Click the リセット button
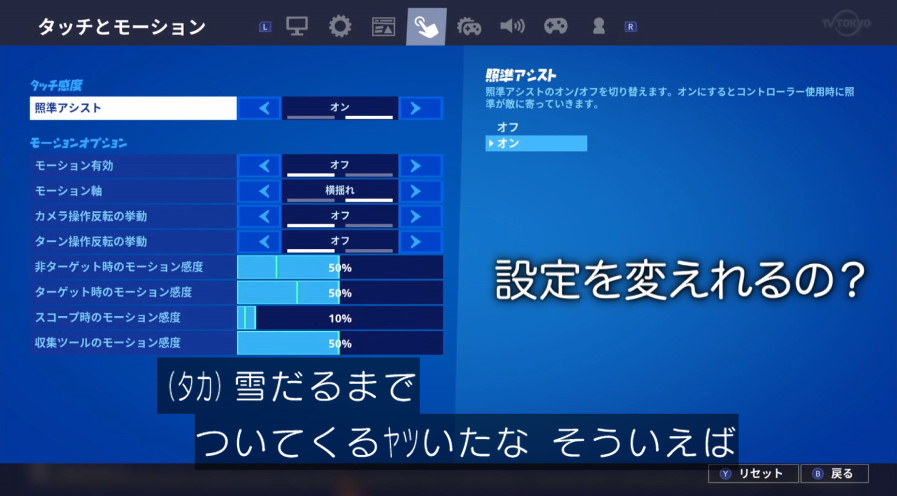Screen dimensions: 897x496 [x=753, y=474]
